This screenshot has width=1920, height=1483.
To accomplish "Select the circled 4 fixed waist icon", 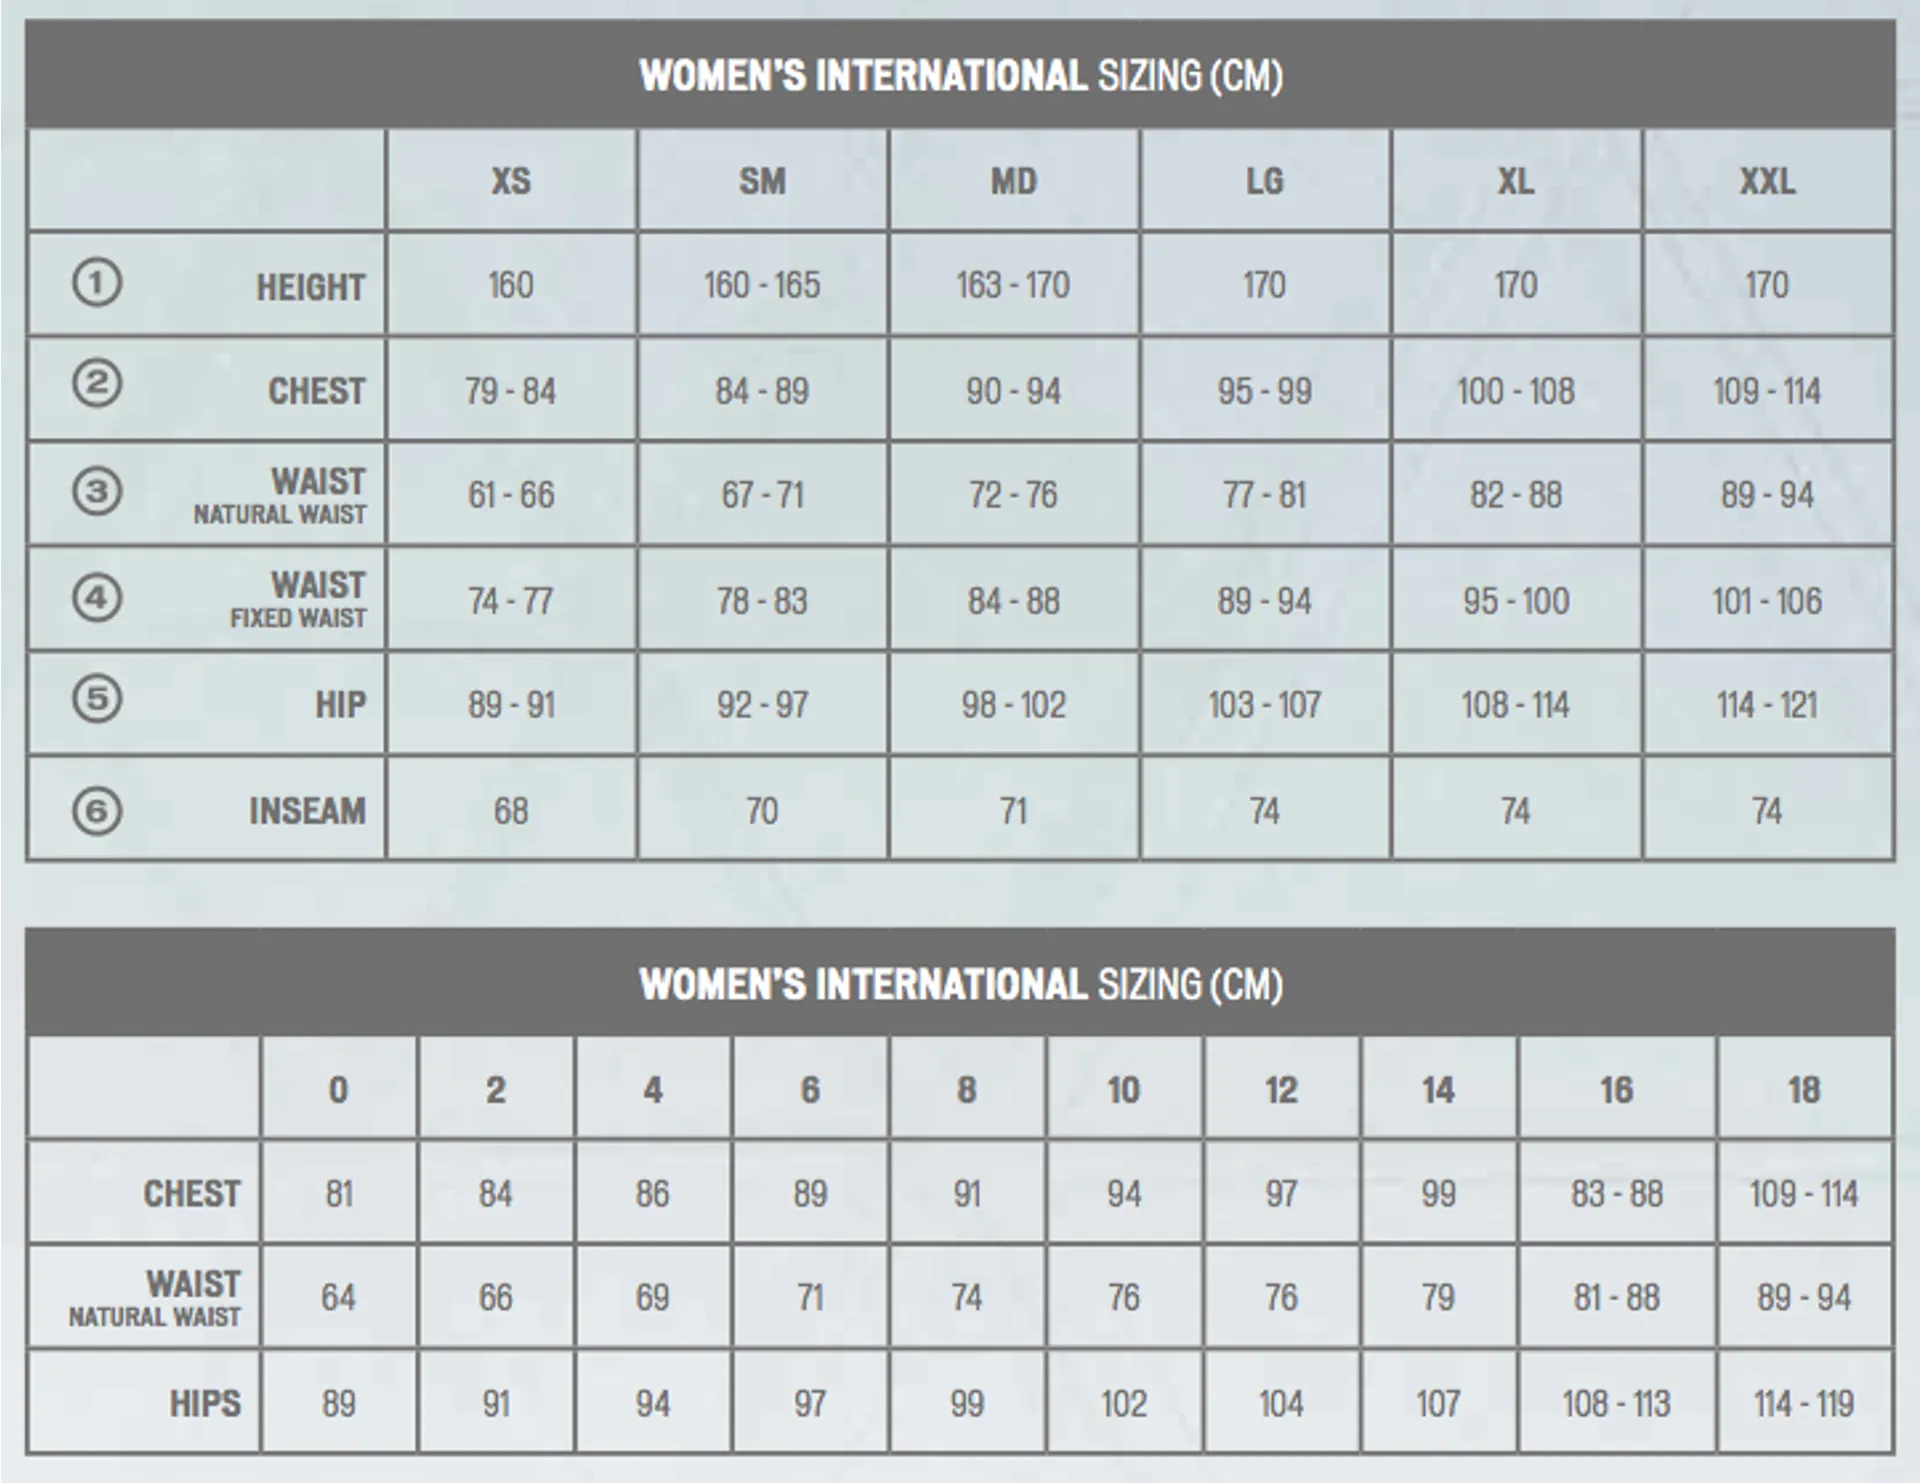I will click(97, 597).
